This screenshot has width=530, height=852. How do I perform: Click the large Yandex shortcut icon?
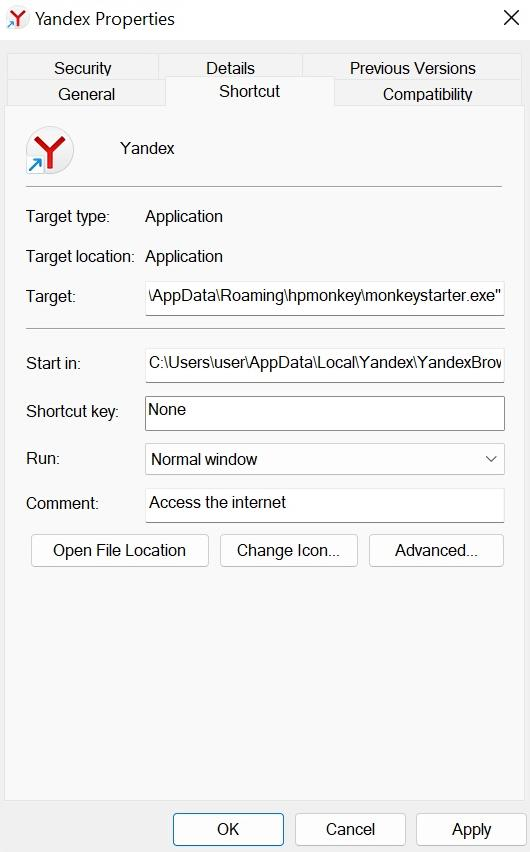click(49, 150)
